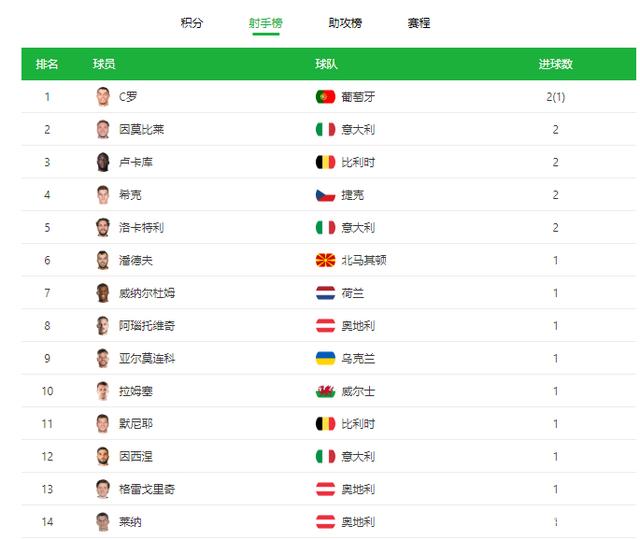Click C罗's player avatar
The height and width of the screenshot is (540, 640).
point(102,97)
